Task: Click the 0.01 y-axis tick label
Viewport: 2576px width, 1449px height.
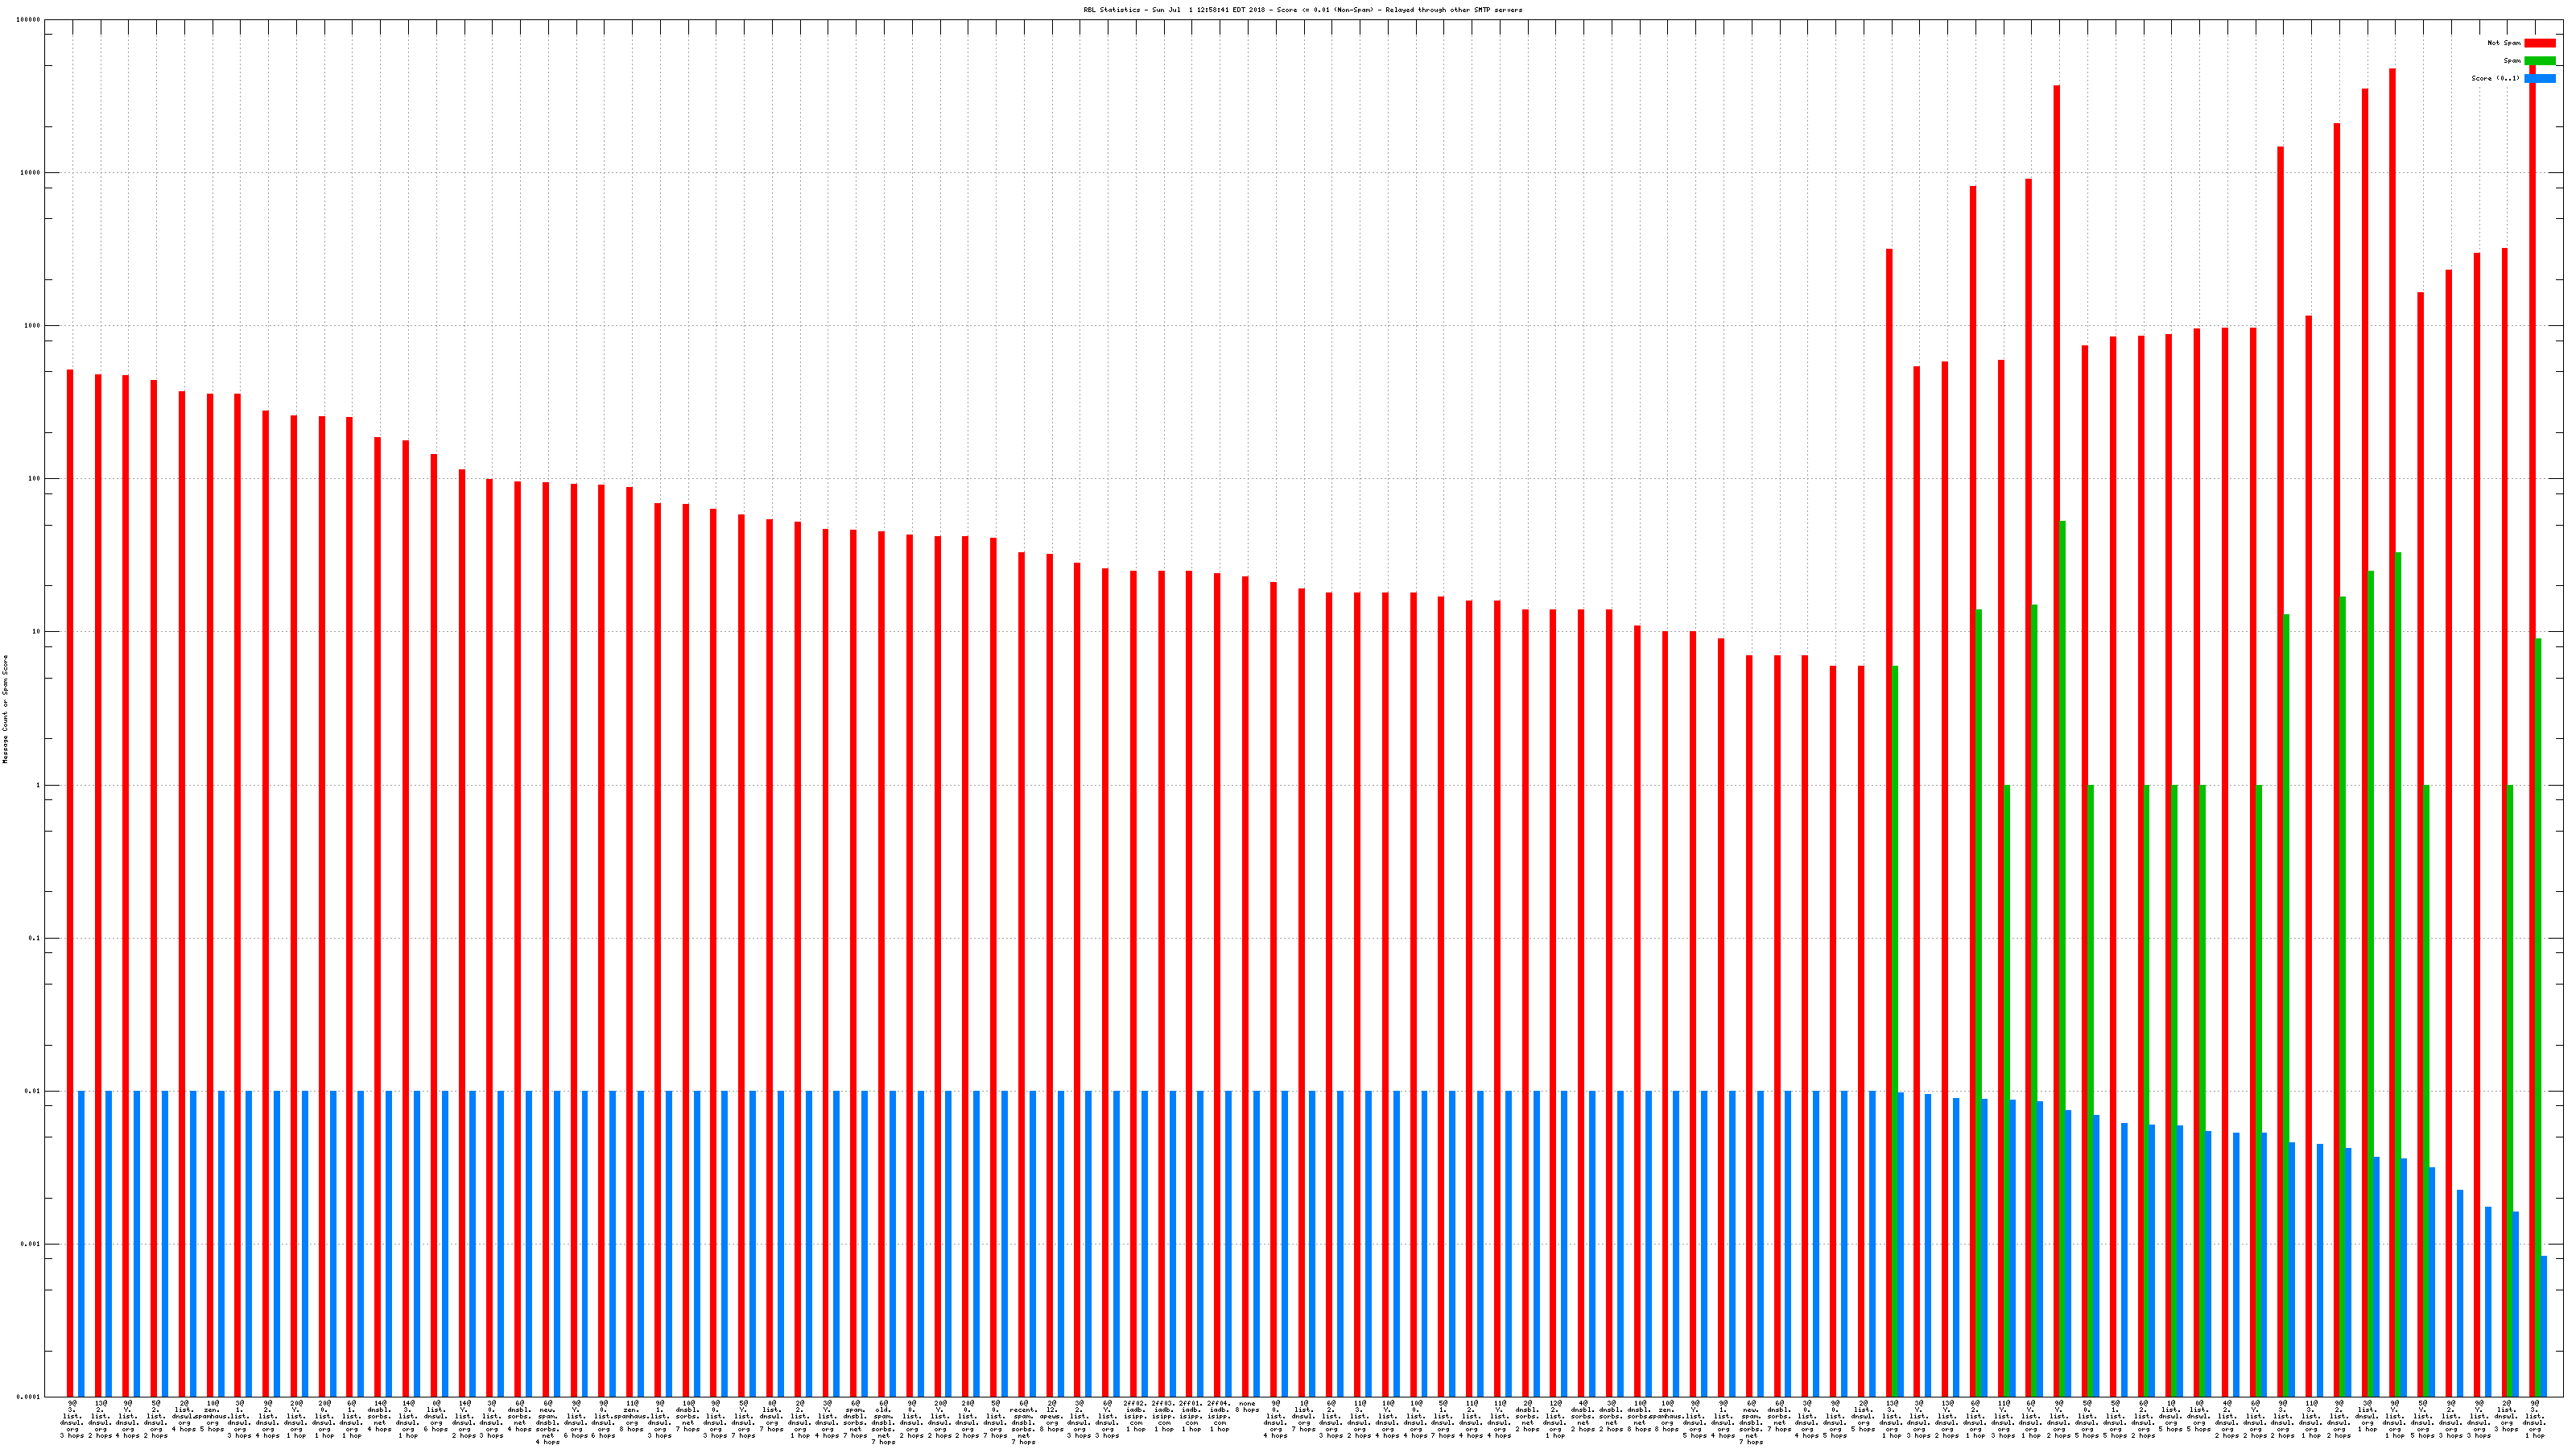Action: click(33, 1091)
